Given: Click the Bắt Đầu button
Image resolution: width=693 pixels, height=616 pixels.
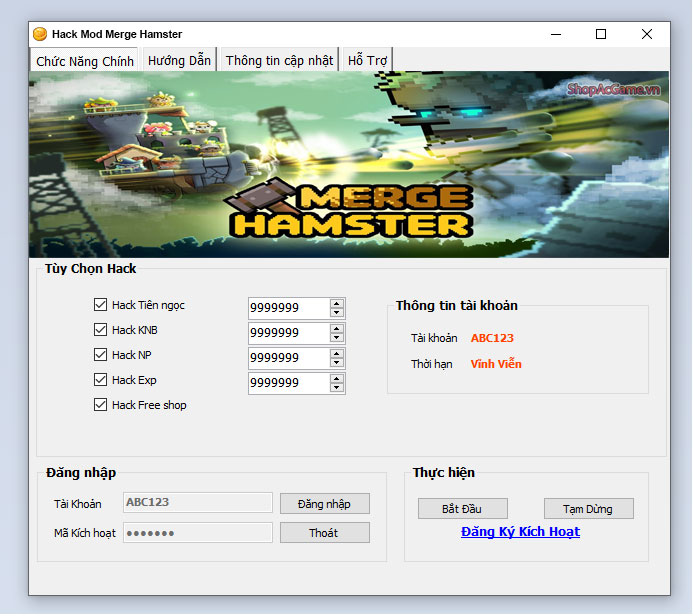Looking at the screenshot, I should pos(462,509).
